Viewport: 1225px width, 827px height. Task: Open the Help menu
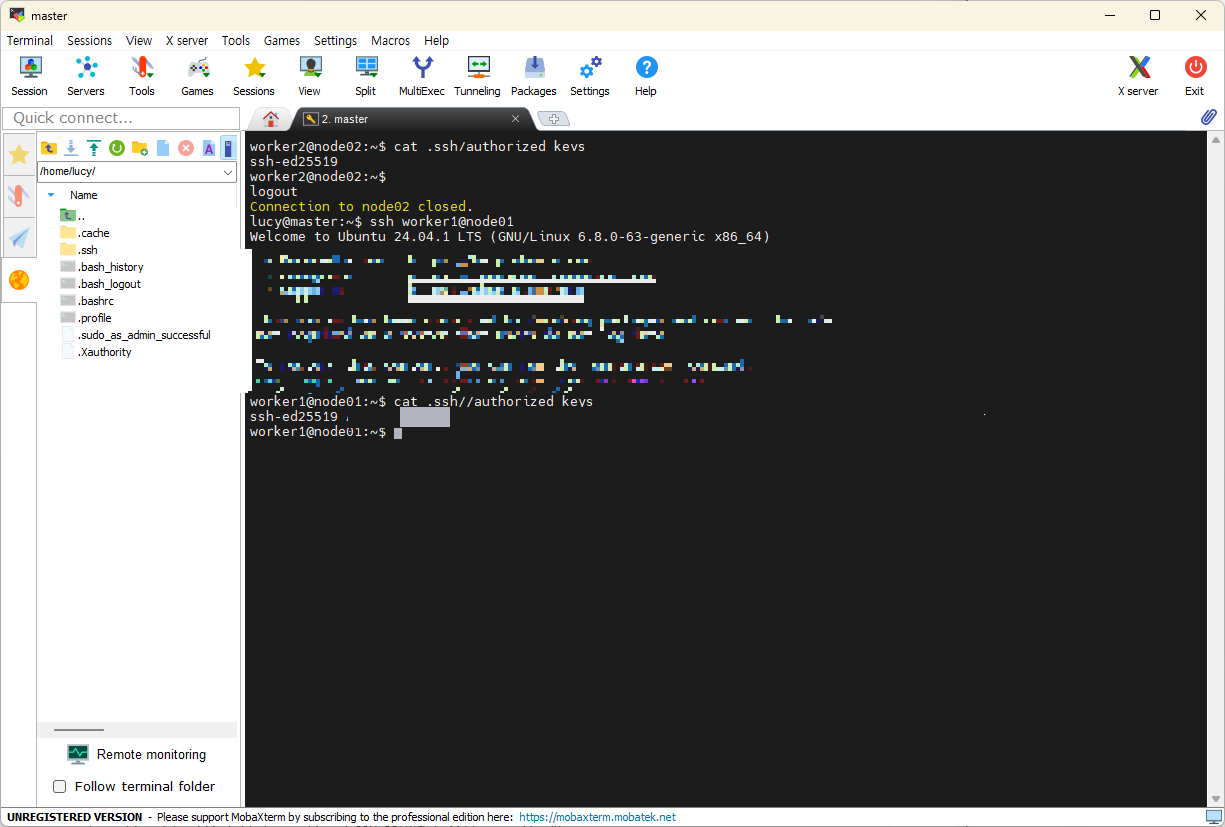[x=437, y=41]
